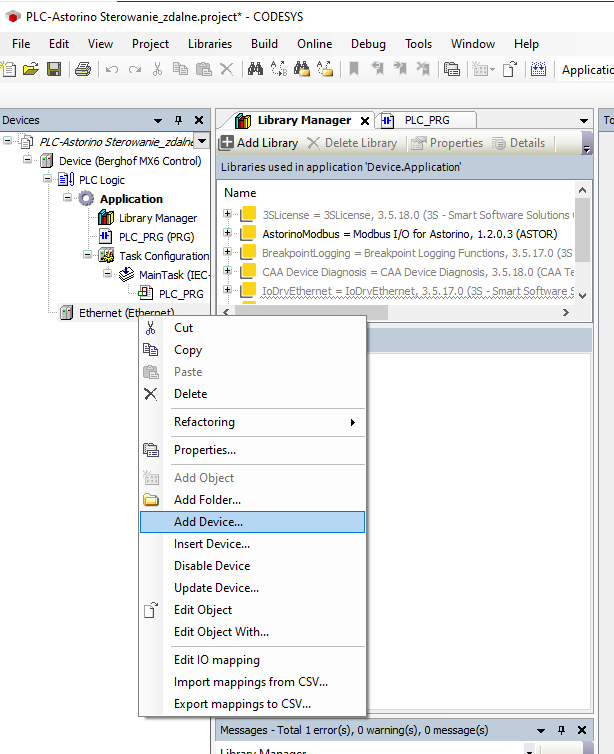Close the Devices panel
Screen dimensions: 614x754
(199, 120)
